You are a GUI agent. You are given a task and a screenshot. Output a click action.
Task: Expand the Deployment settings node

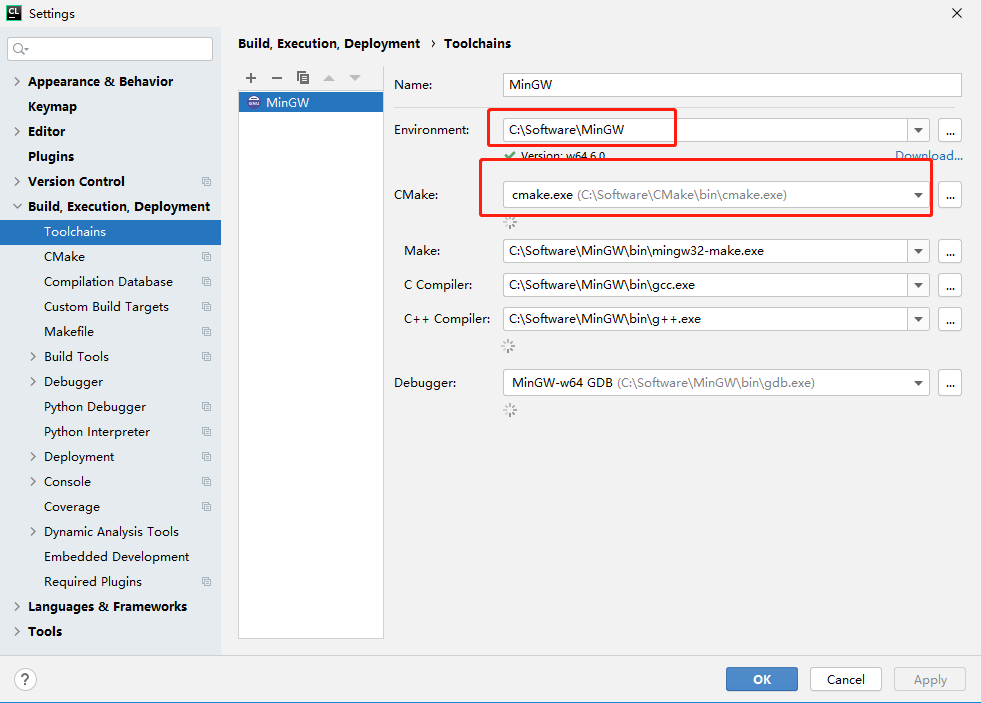[x=33, y=457]
